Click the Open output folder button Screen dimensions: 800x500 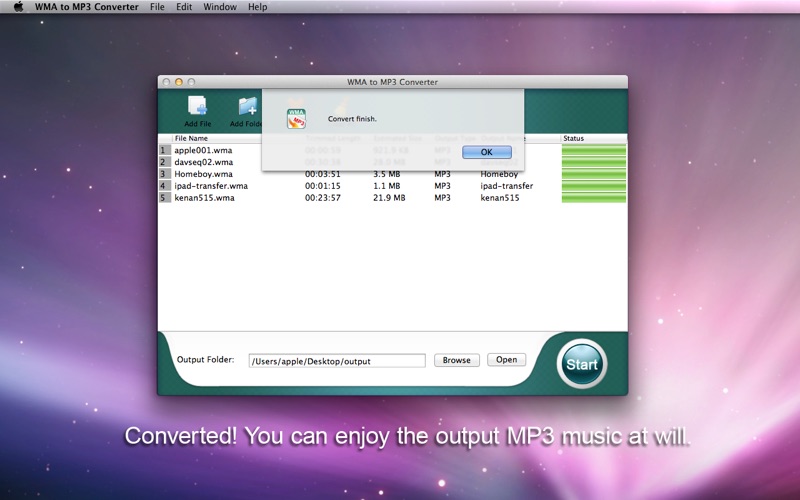click(x=507, y=360)
